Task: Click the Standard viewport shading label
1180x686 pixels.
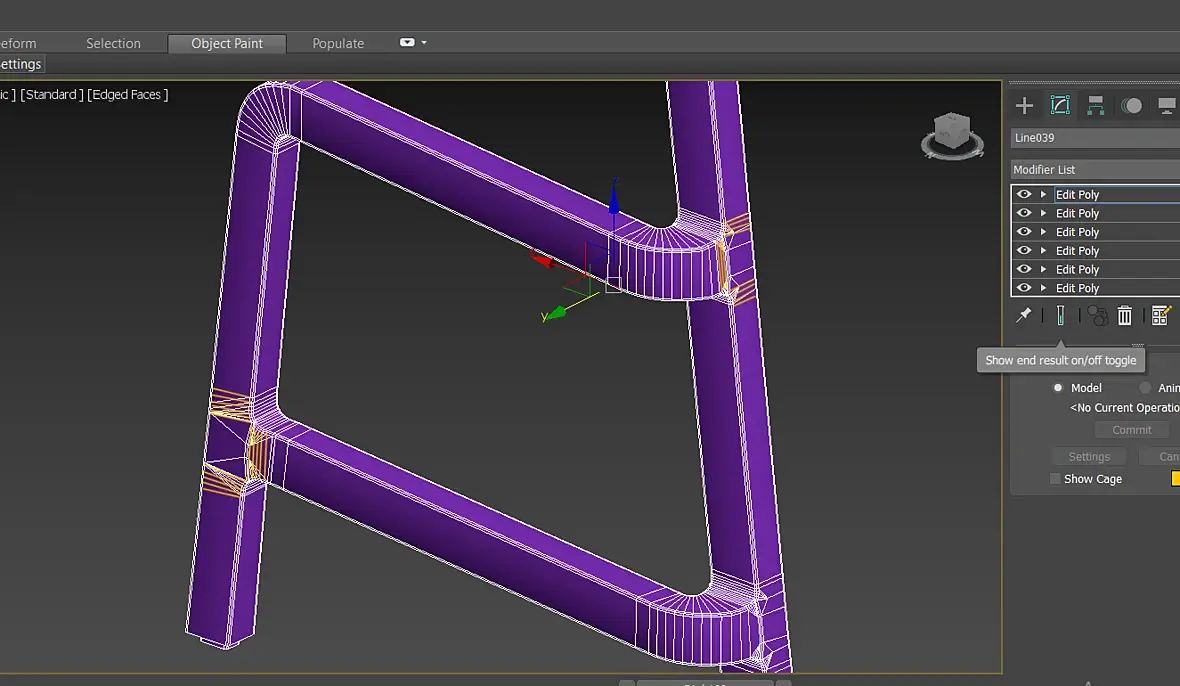Action: pyautogui.click(x=51, y=95)
